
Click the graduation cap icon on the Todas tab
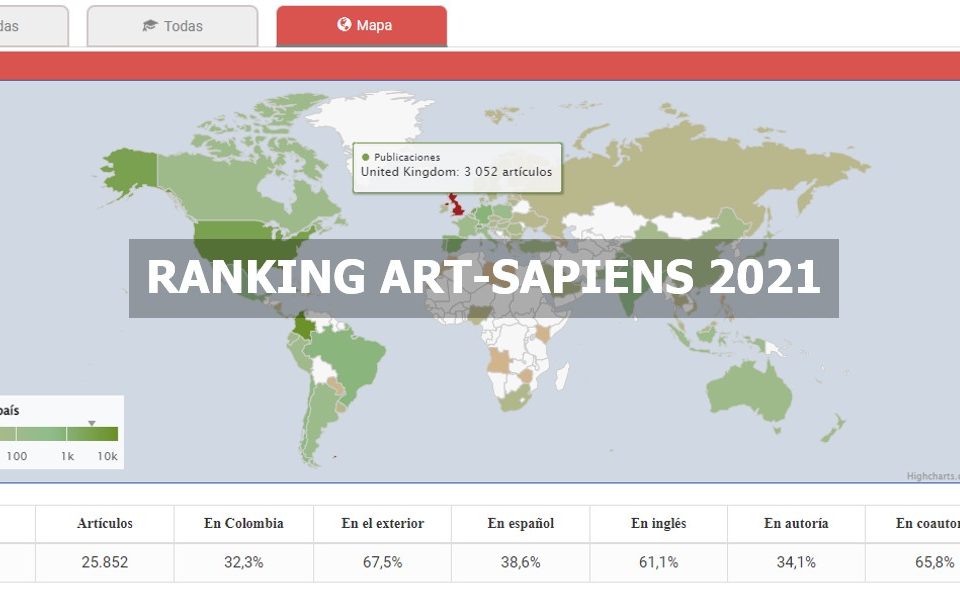click(x=149, y=26)
